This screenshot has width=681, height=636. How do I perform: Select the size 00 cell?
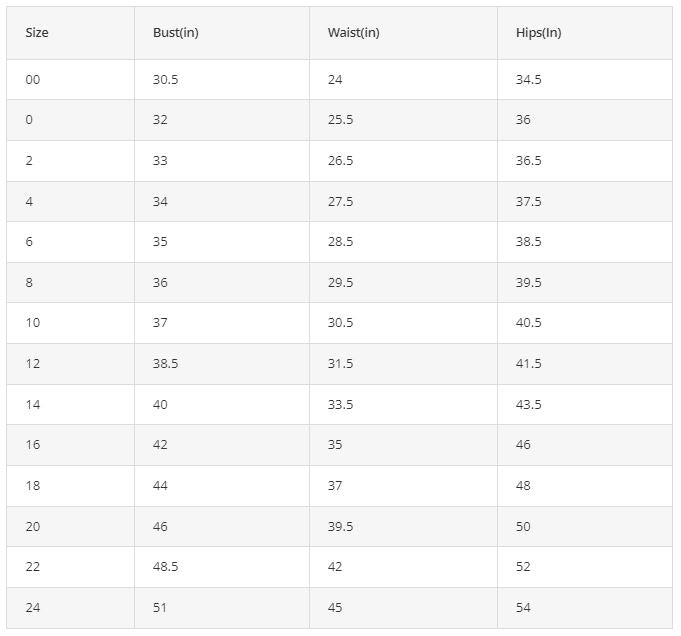(x=33, y=80)
